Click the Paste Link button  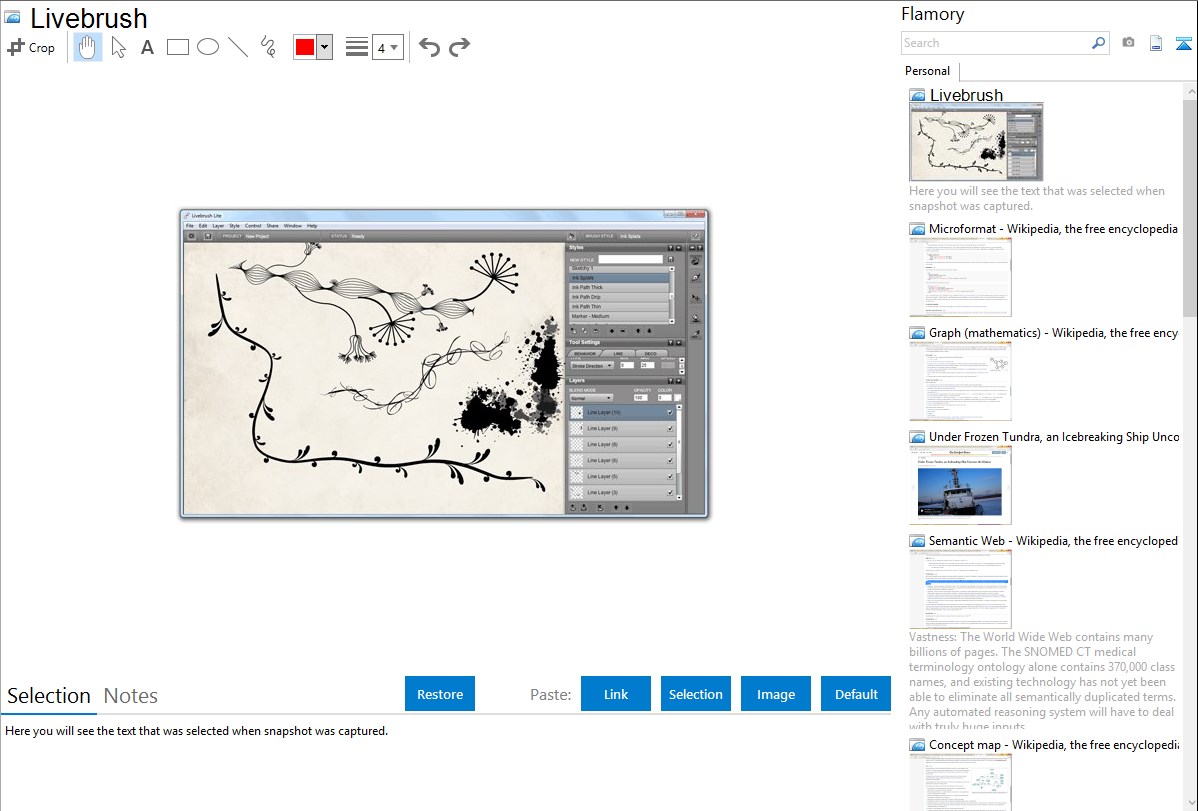pyautogui.click(x=616, y=694)
